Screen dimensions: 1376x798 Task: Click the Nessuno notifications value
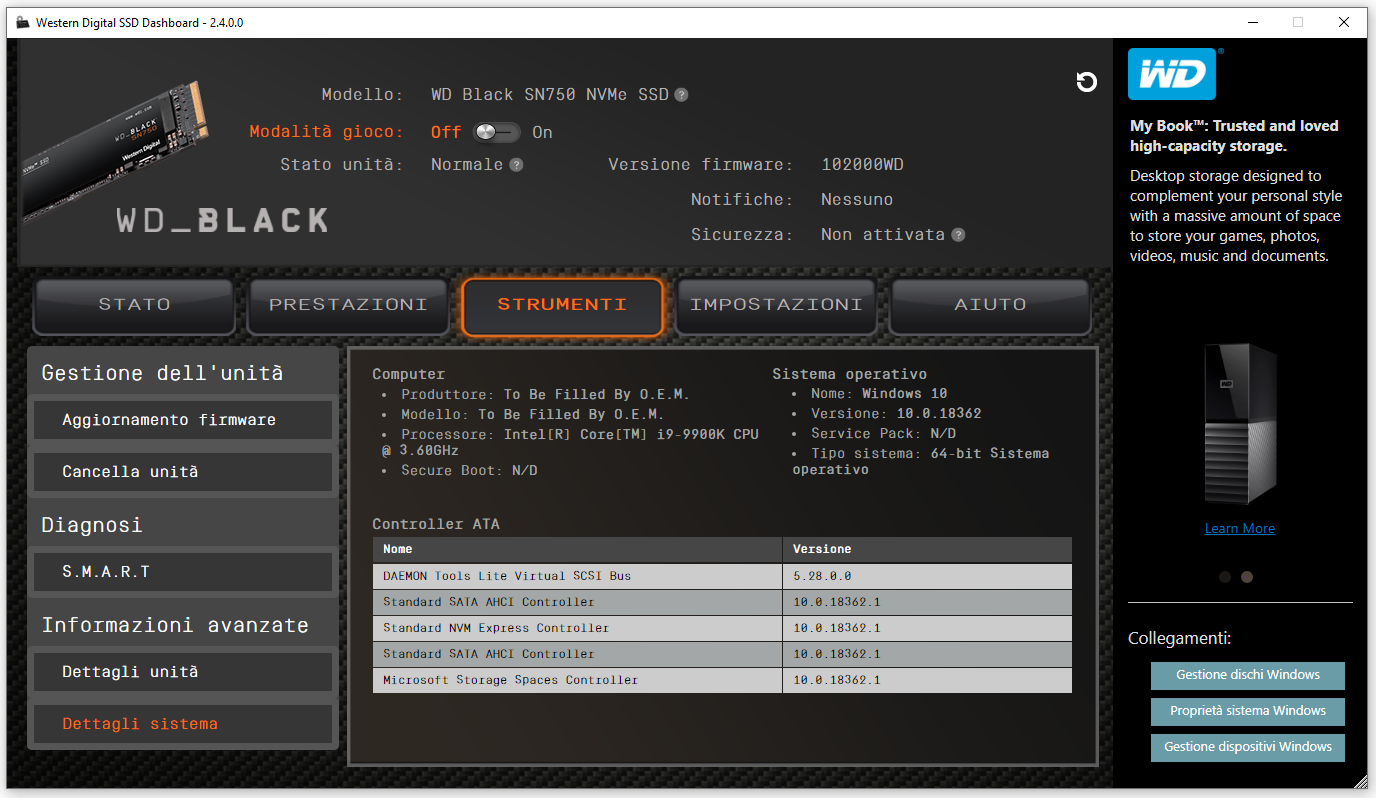857,200
